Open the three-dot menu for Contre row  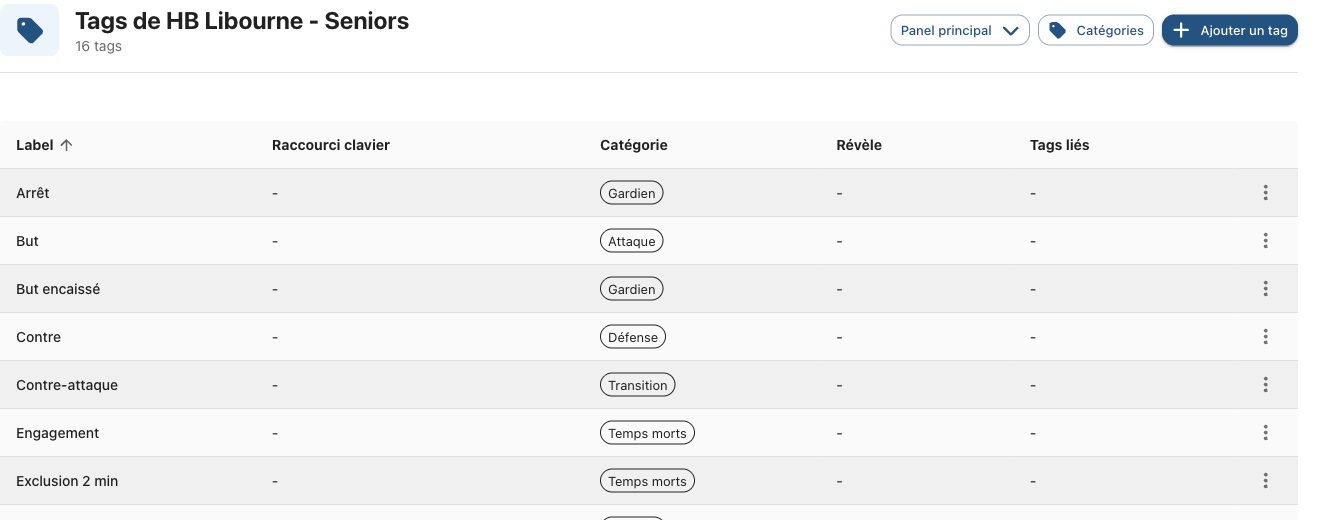click(x=1266, y=337)
